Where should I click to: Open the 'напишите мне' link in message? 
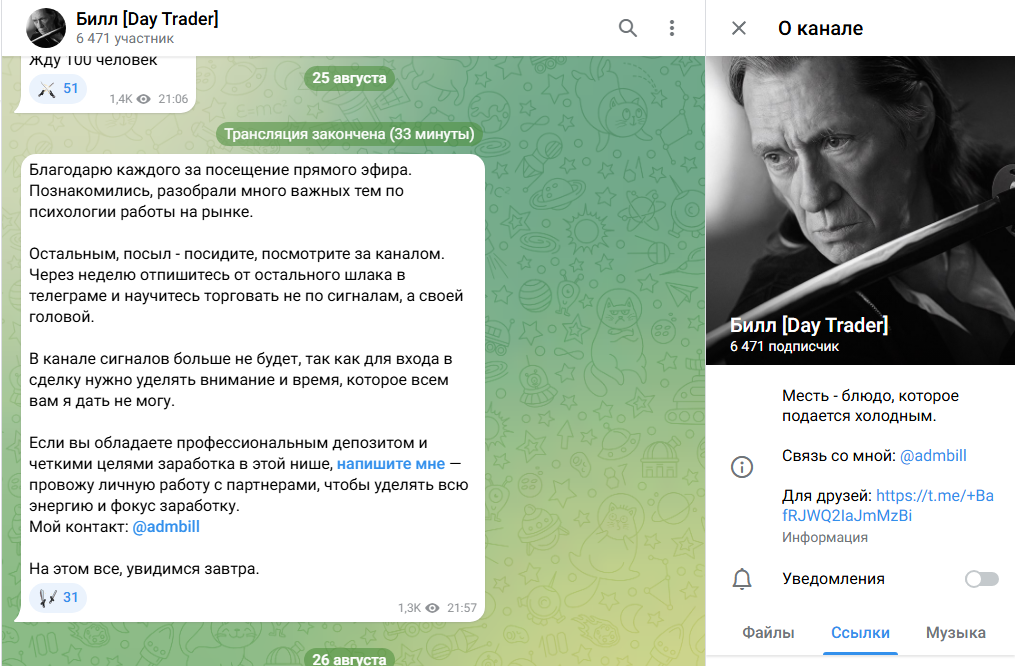click(390, 465)
